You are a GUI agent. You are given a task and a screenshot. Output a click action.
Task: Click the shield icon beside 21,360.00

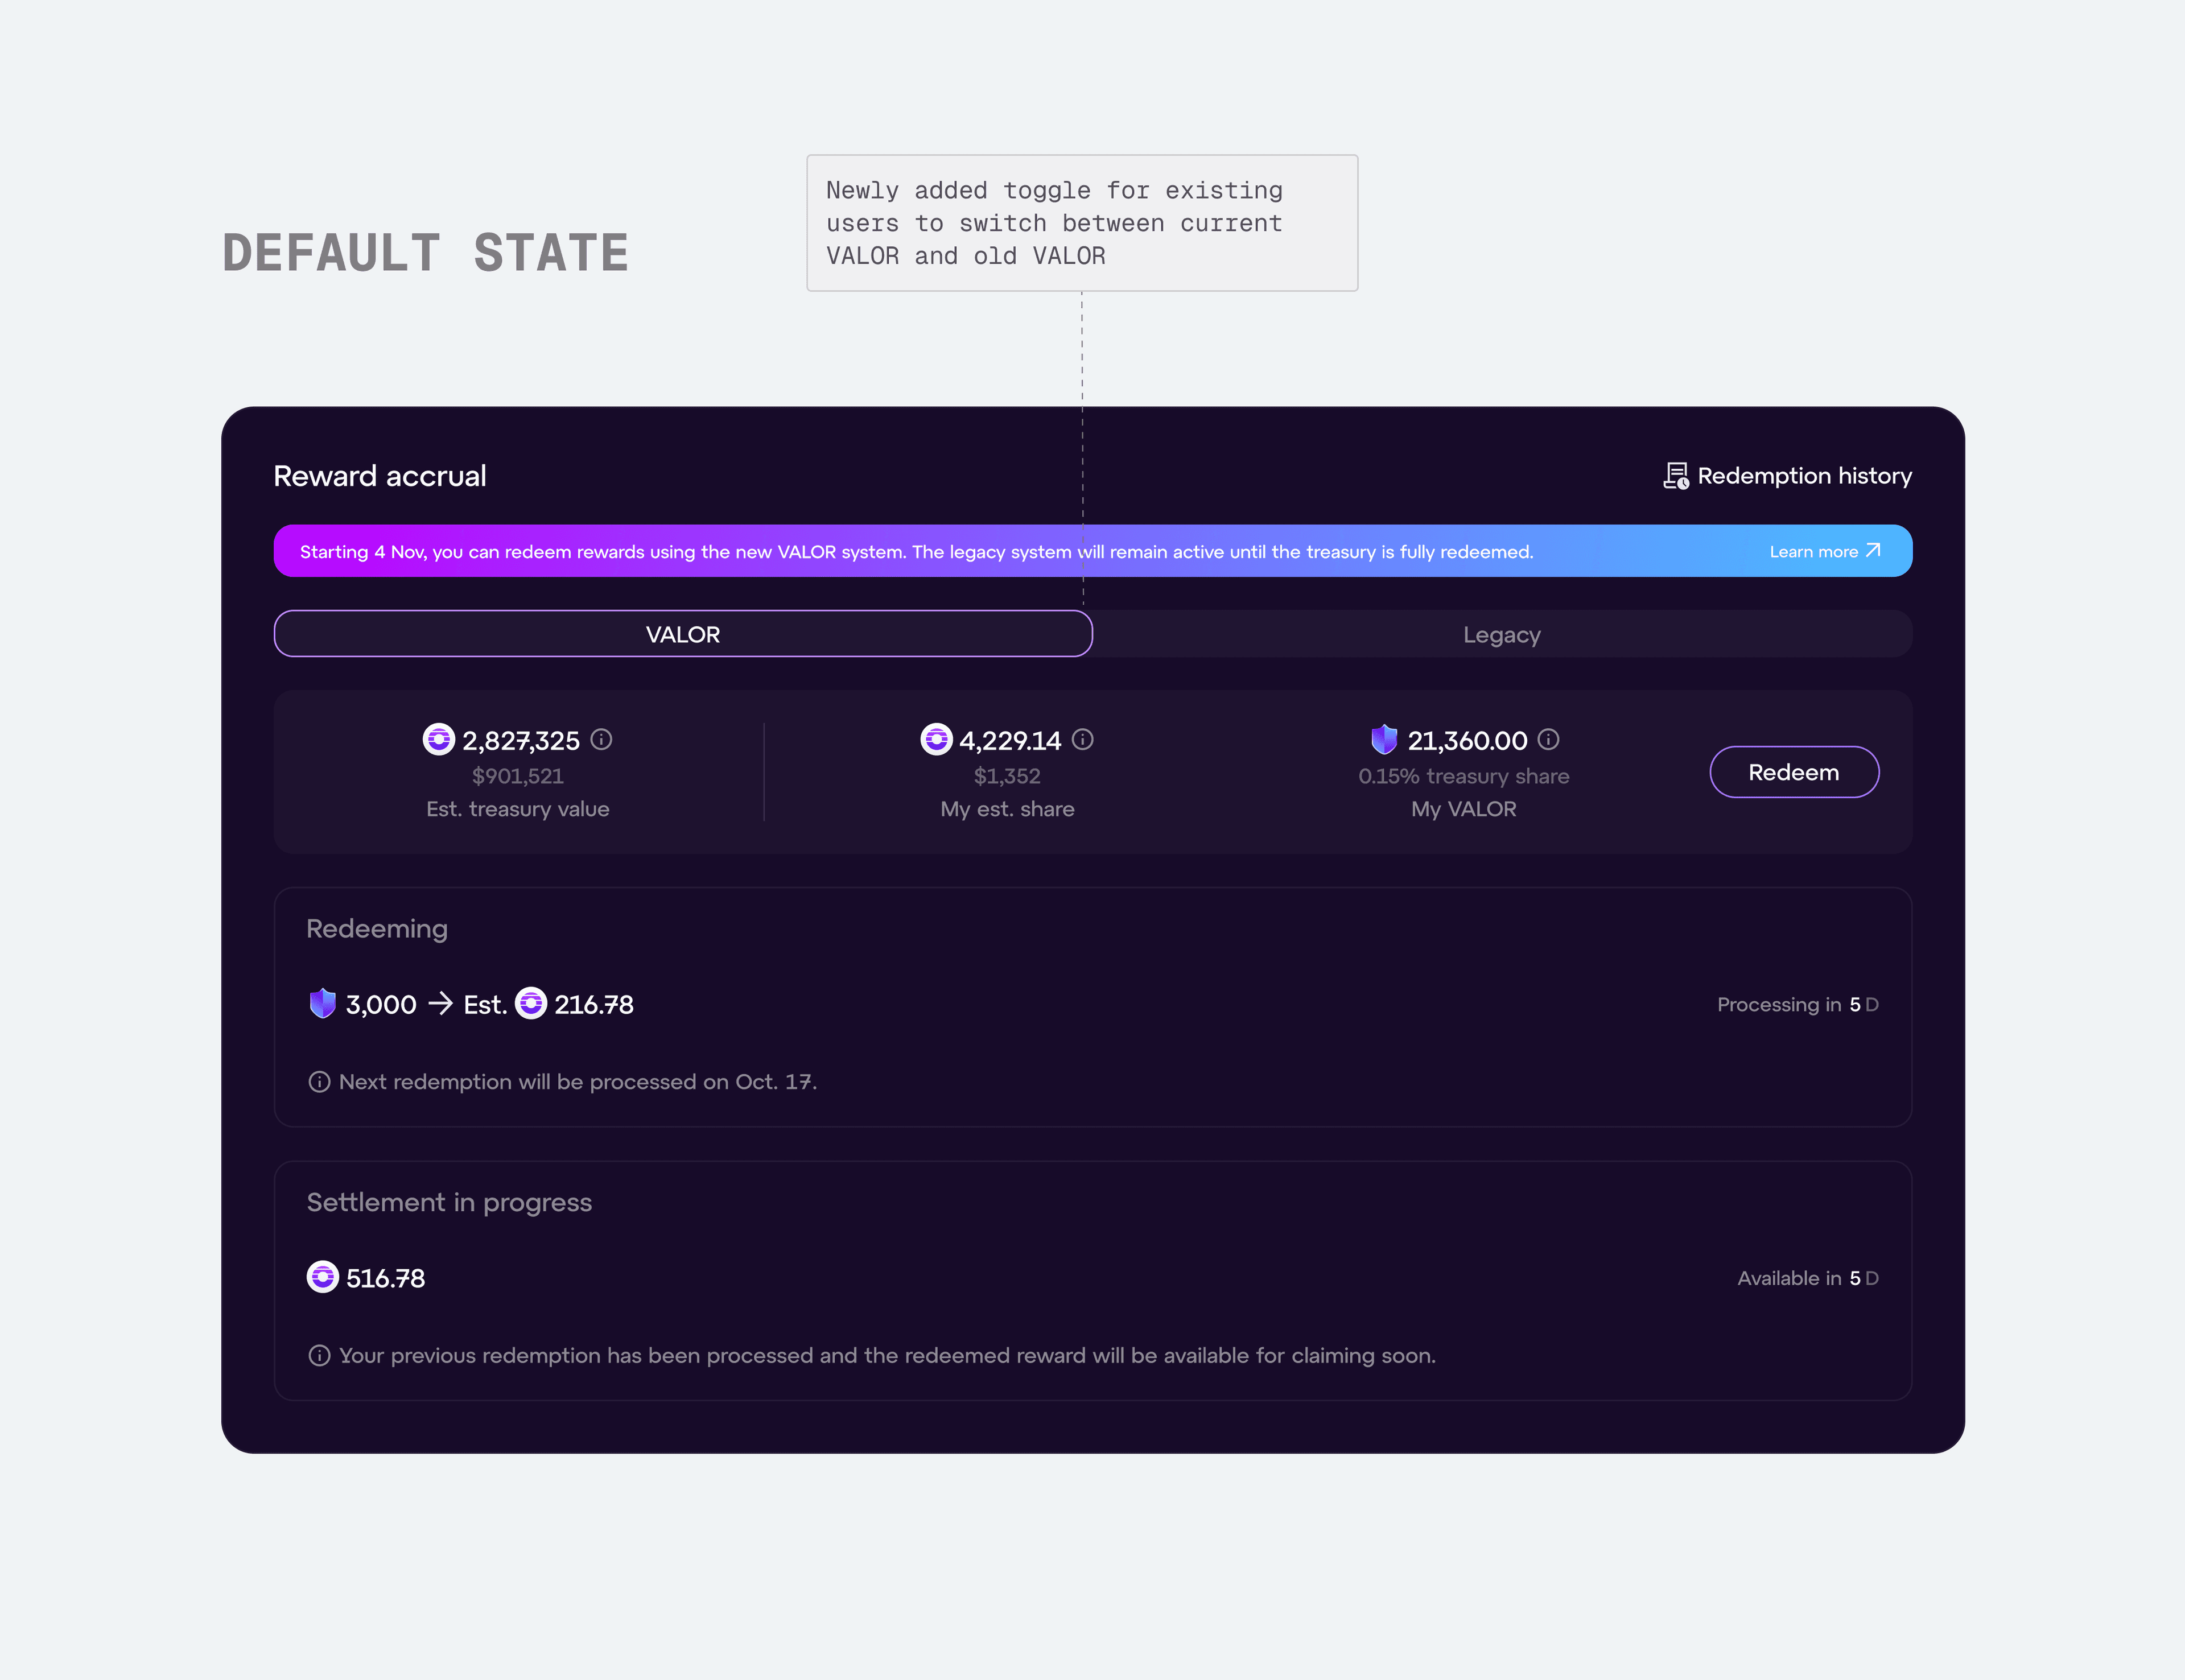[1384, 740]
